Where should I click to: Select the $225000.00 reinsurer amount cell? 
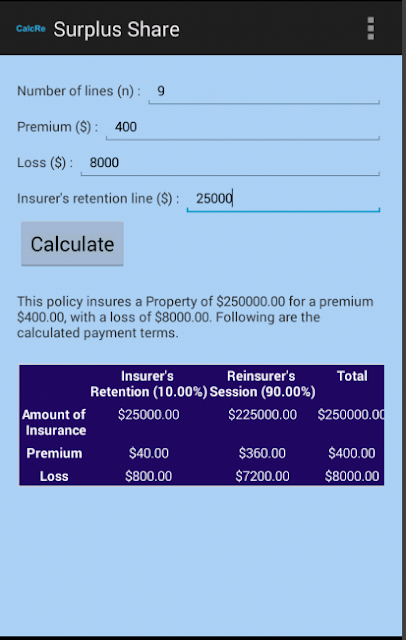pyautogui.click(x=262, y=415)
